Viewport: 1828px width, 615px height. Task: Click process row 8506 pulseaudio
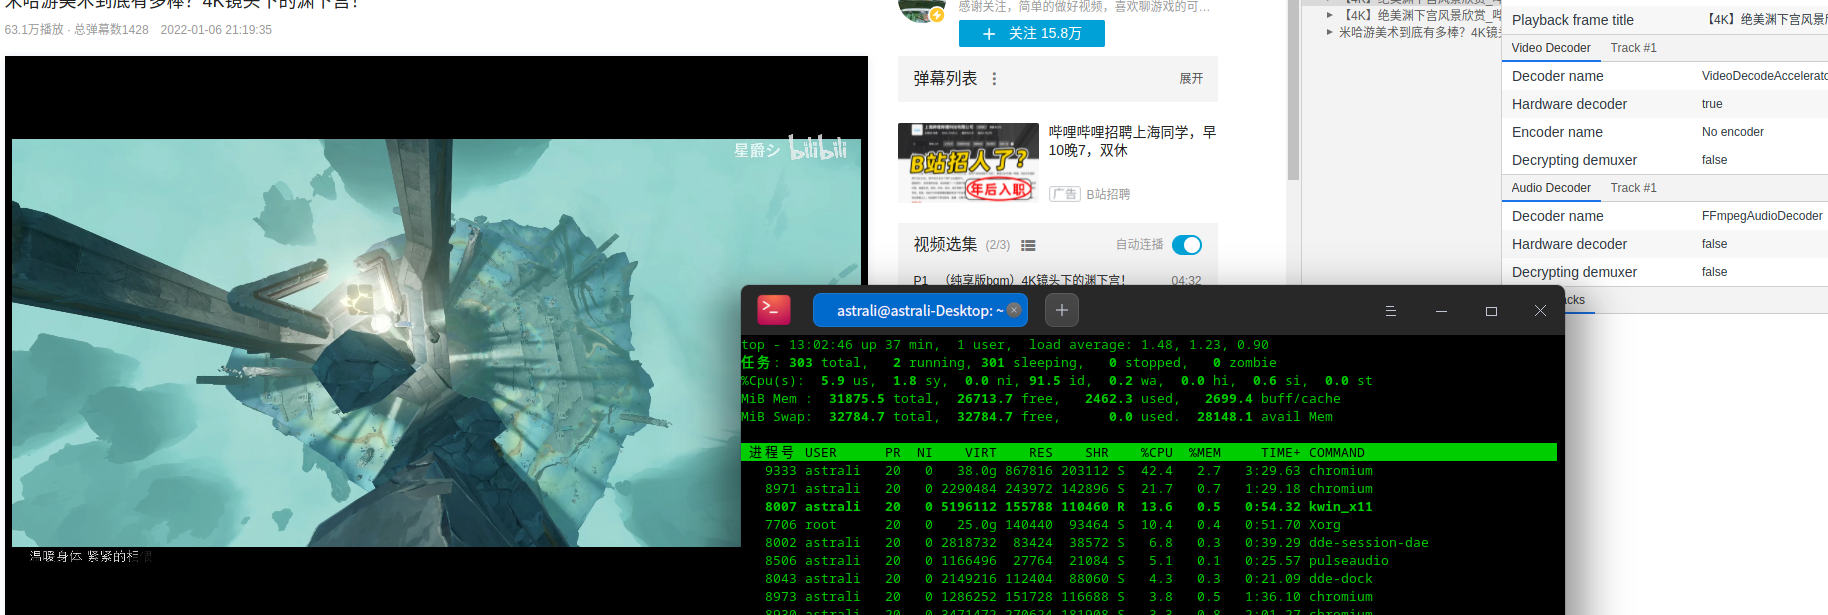(x=1149, y=561)
